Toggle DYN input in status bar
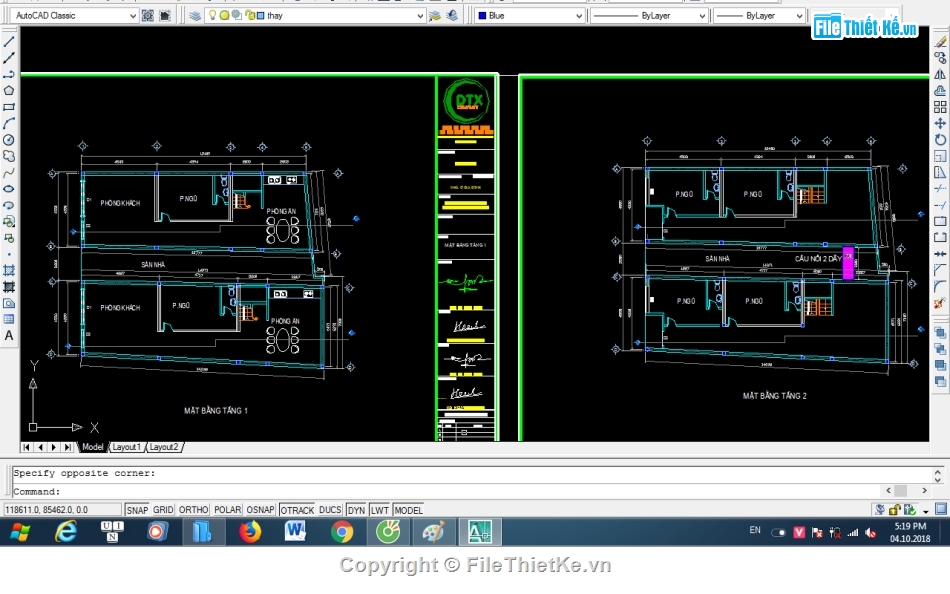Image resolution: width=950 pixels, height=594 pixels. (x=356, y=510)
